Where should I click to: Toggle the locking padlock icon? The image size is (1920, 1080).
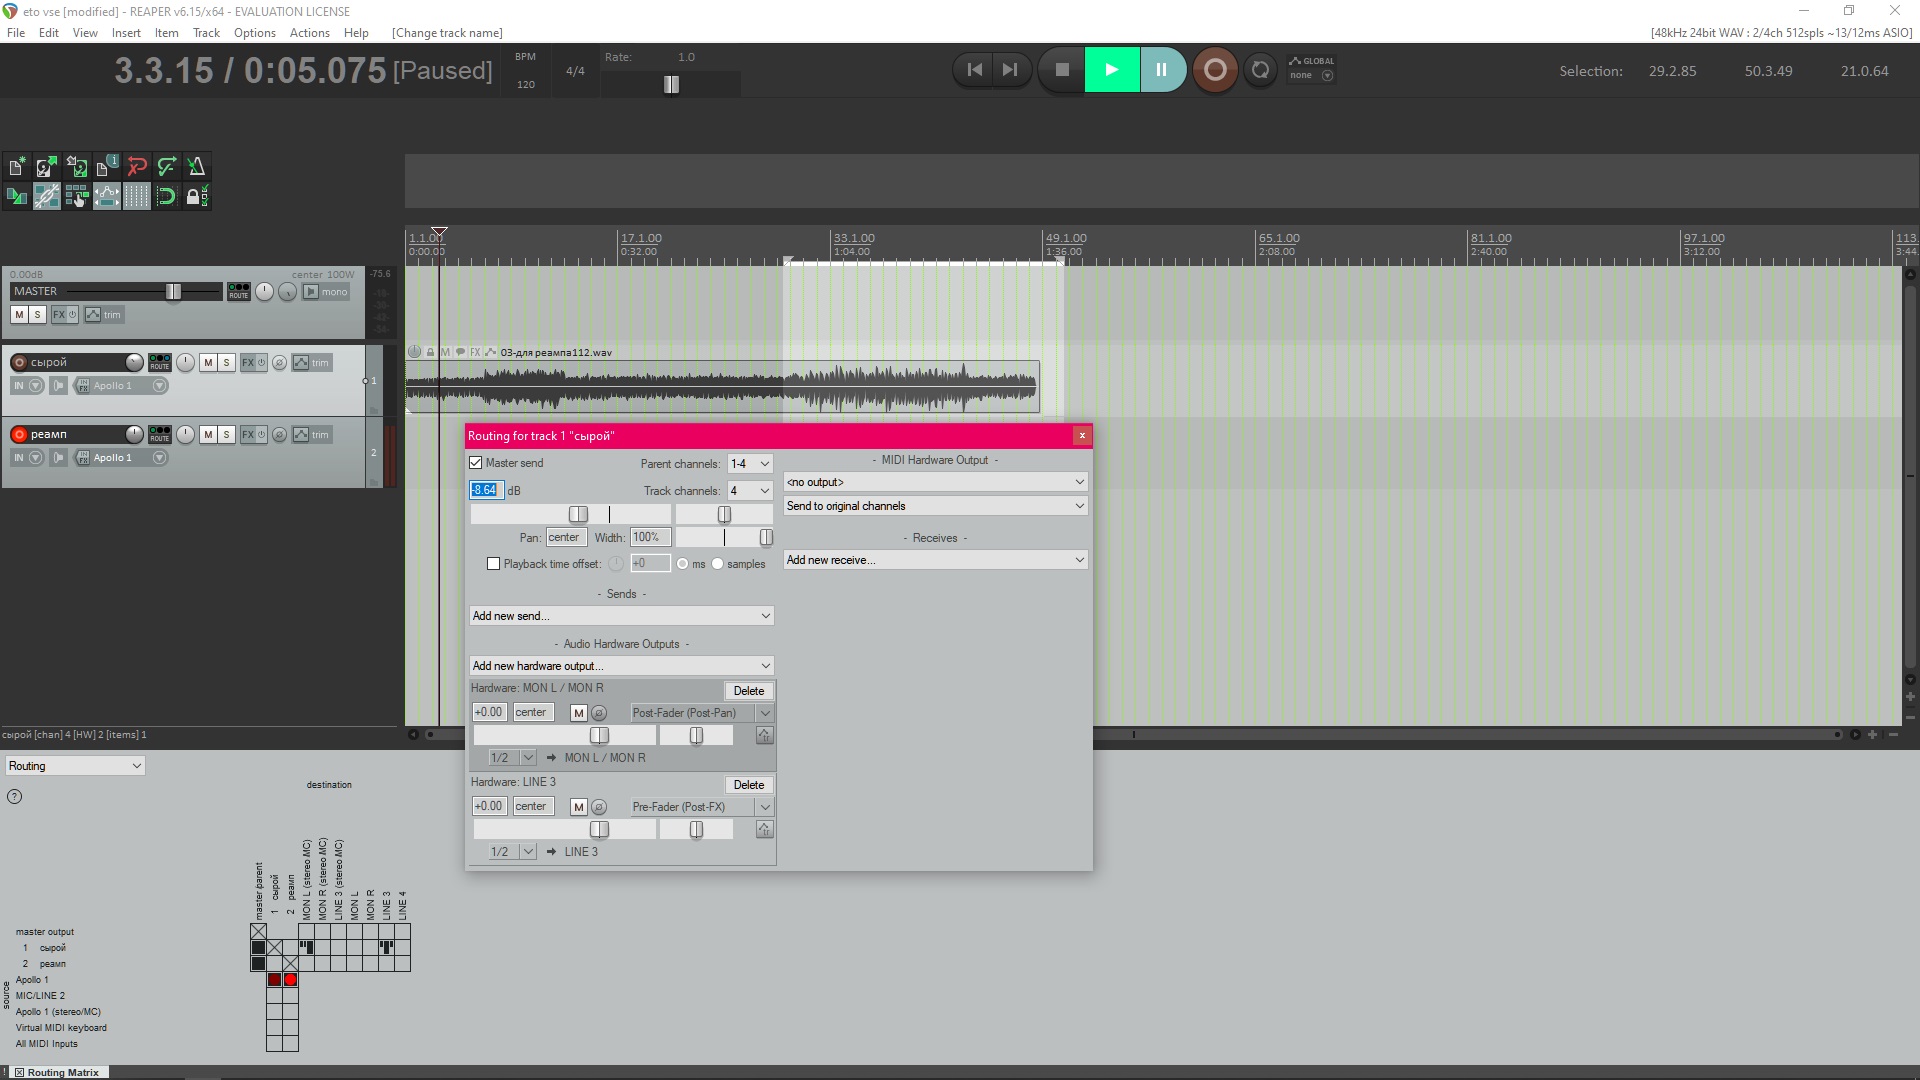pos(194,197)
